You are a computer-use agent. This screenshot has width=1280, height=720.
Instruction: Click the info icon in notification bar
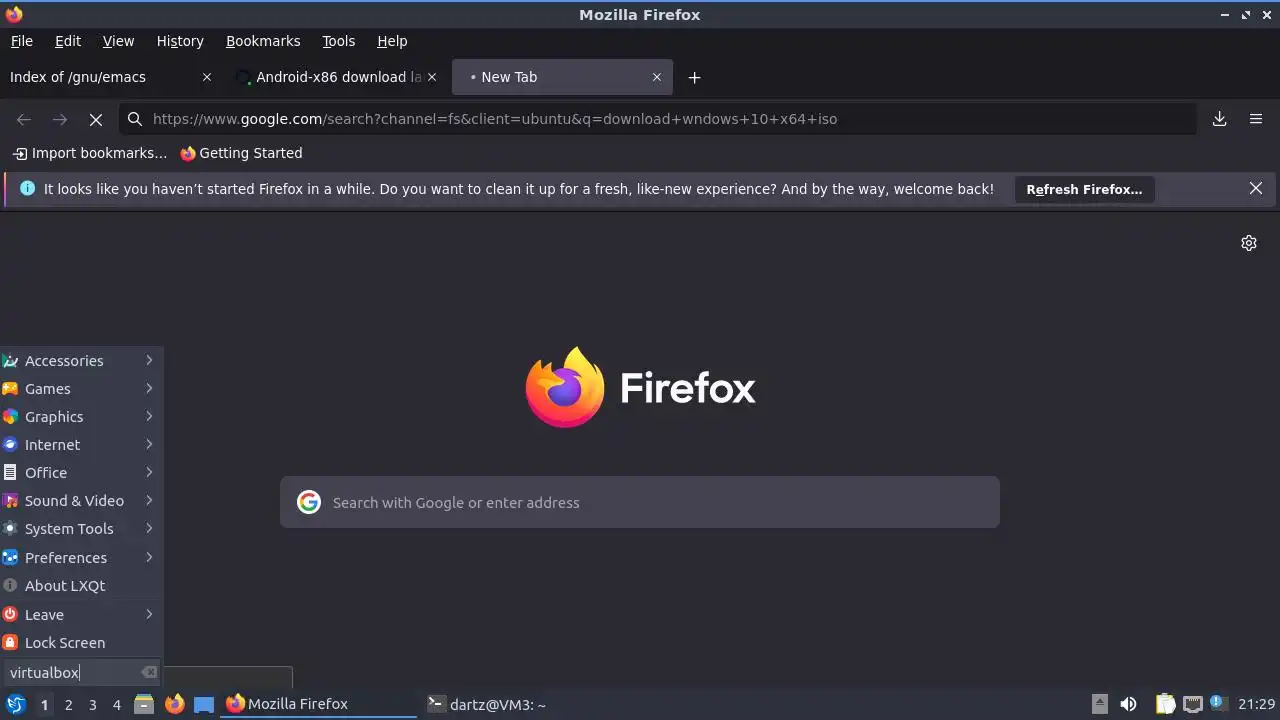click(27, 188)
